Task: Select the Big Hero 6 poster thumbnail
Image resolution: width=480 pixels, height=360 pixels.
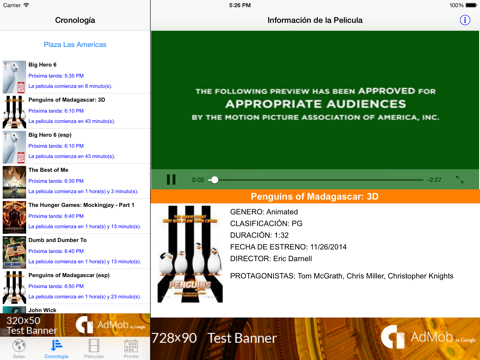Action: coord(14,77)
